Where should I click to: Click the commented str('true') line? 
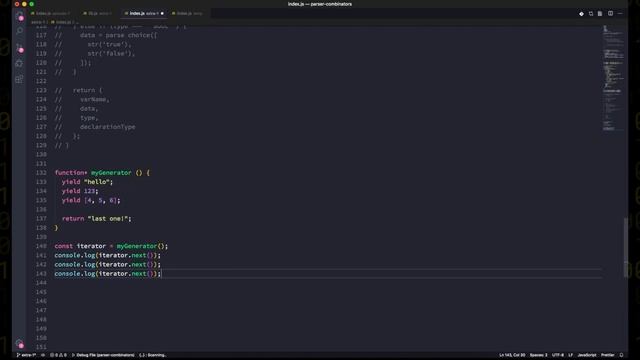point(93,44)
